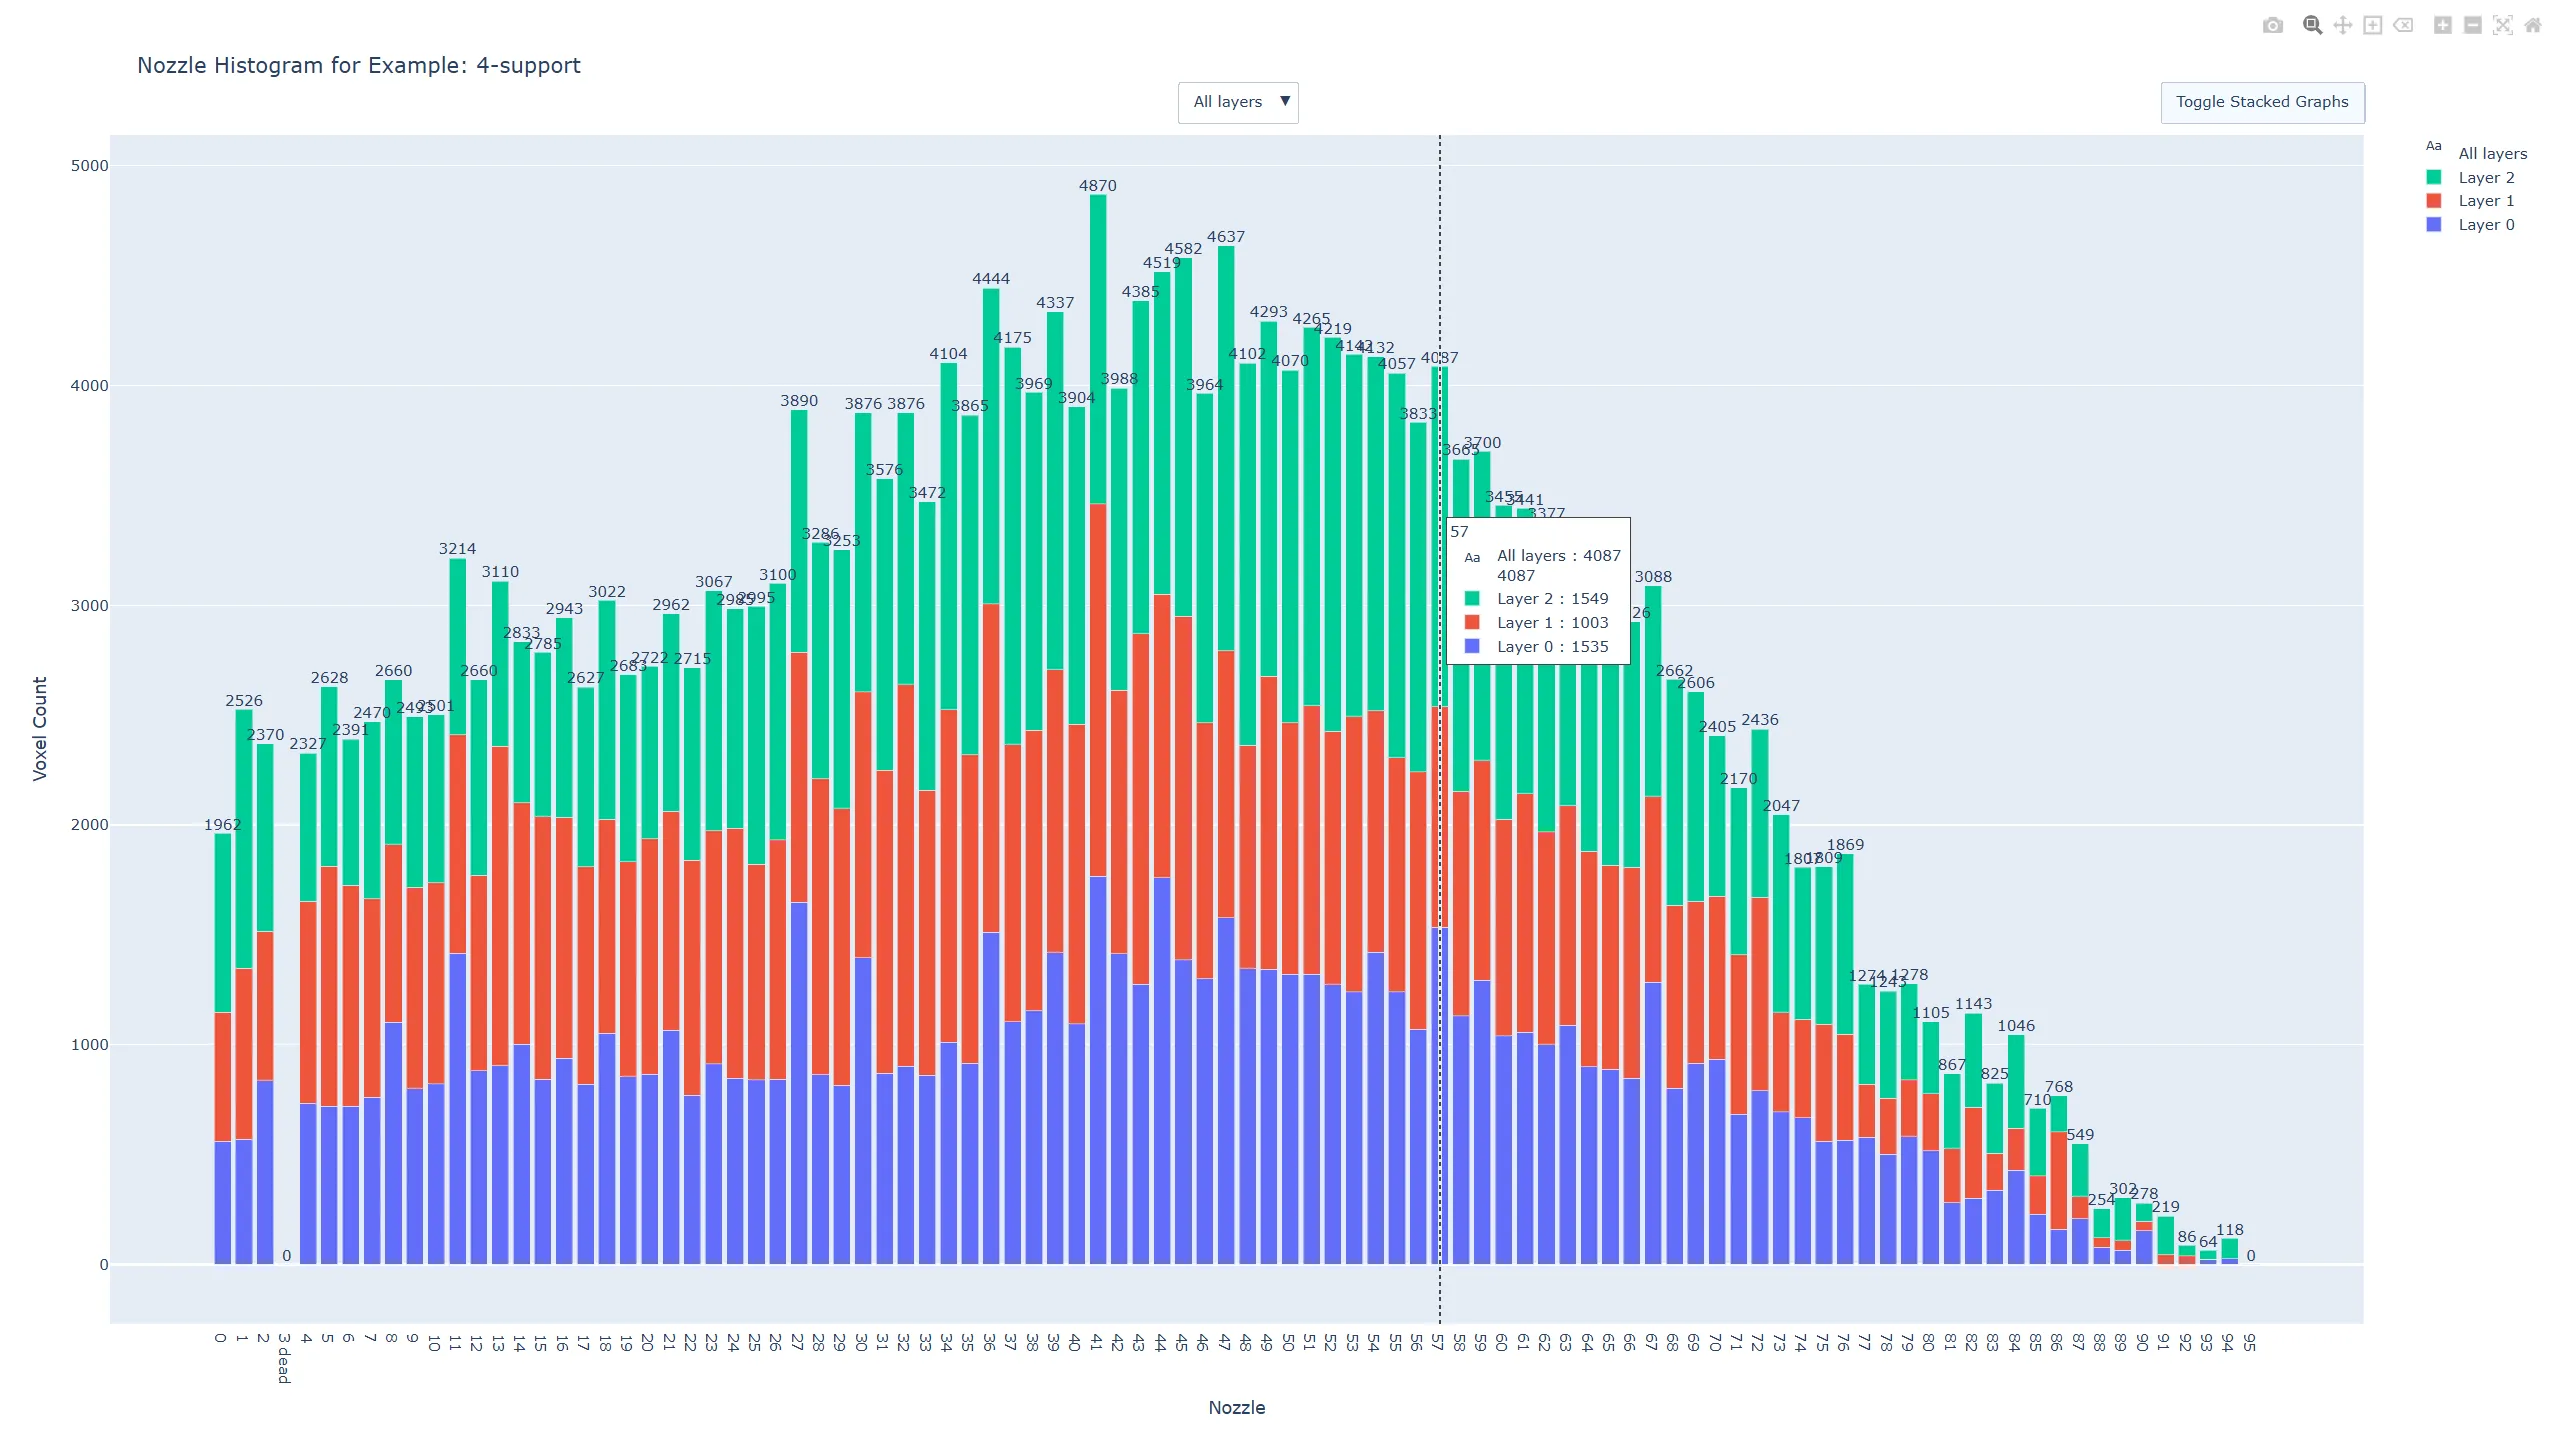Click the Aa icon inside the tooltip
2560x1440 pixels.
[x=1471, y=557]
